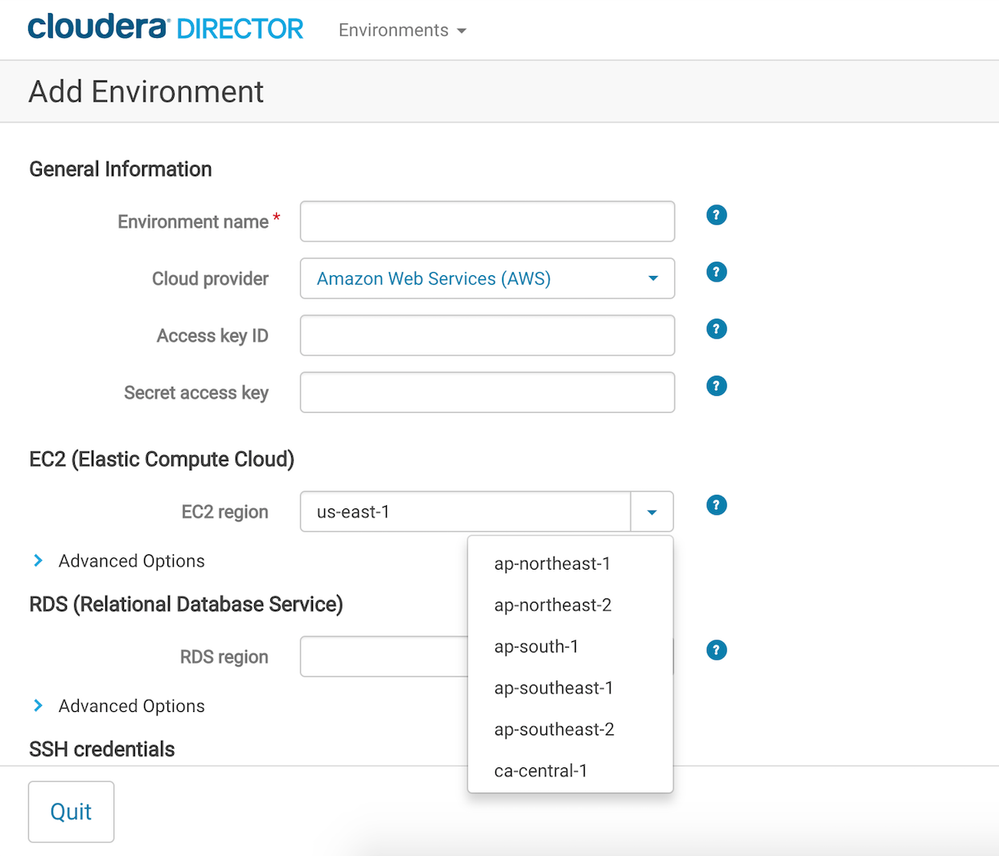Select ap-northeast-1 from the region list
999x856 pixels.
click(x=552, y=564)
